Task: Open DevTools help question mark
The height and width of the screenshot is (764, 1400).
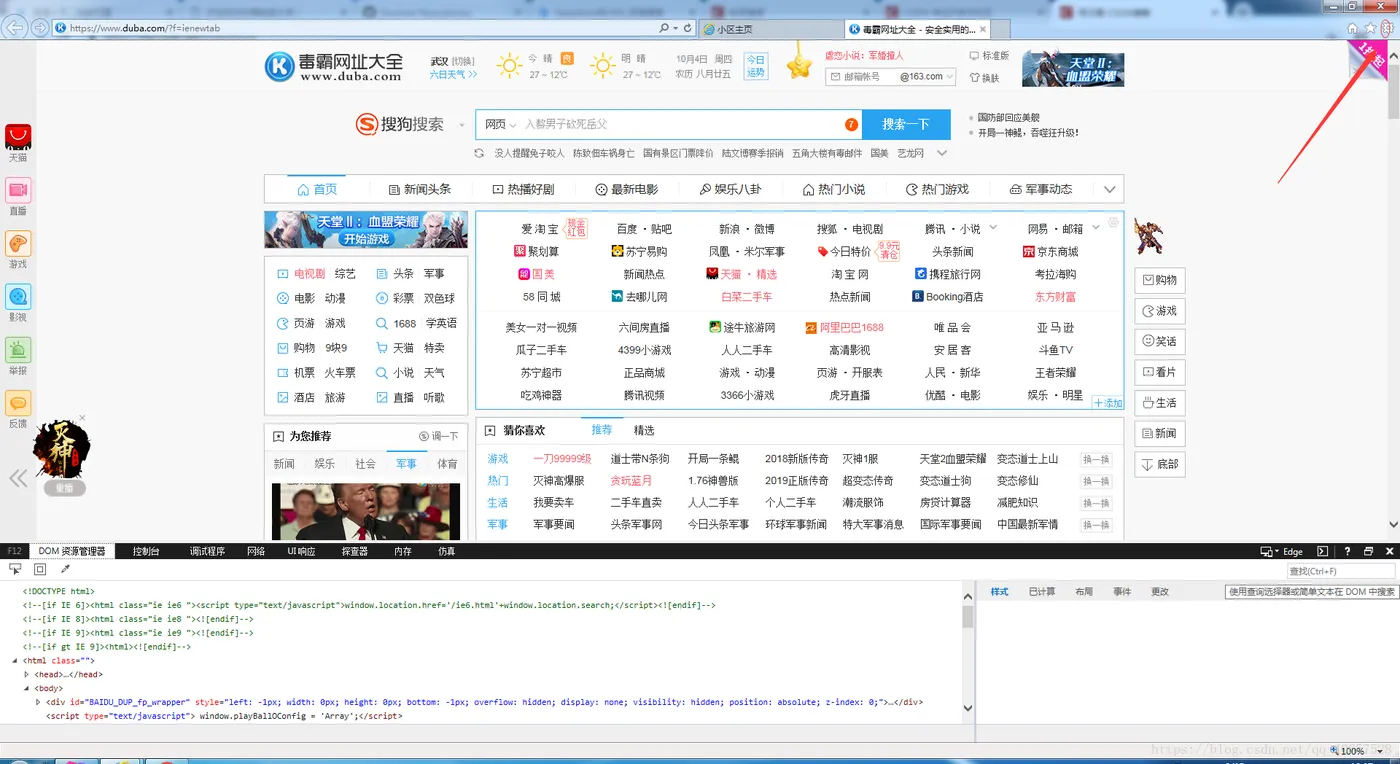Action: click(x=1346, y=551)
